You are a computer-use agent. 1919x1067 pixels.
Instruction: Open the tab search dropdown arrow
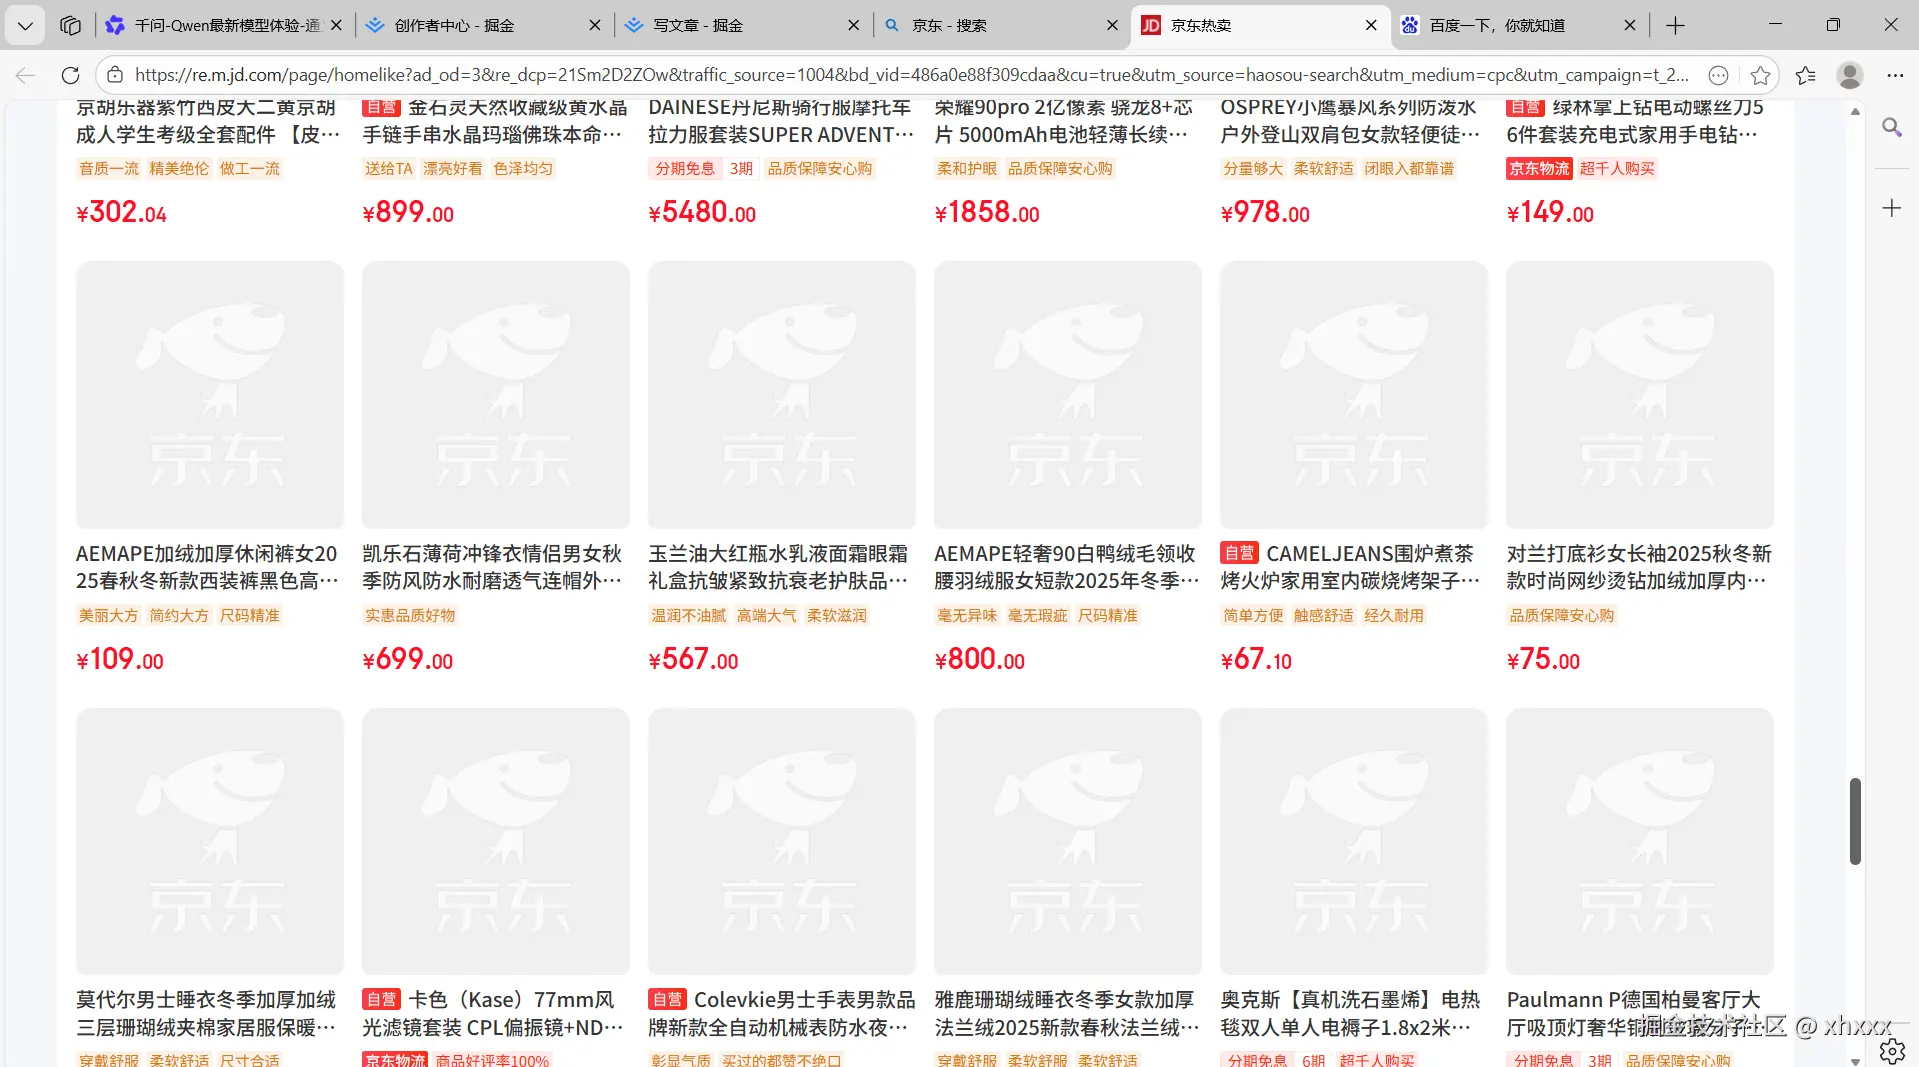coord(25,25)
